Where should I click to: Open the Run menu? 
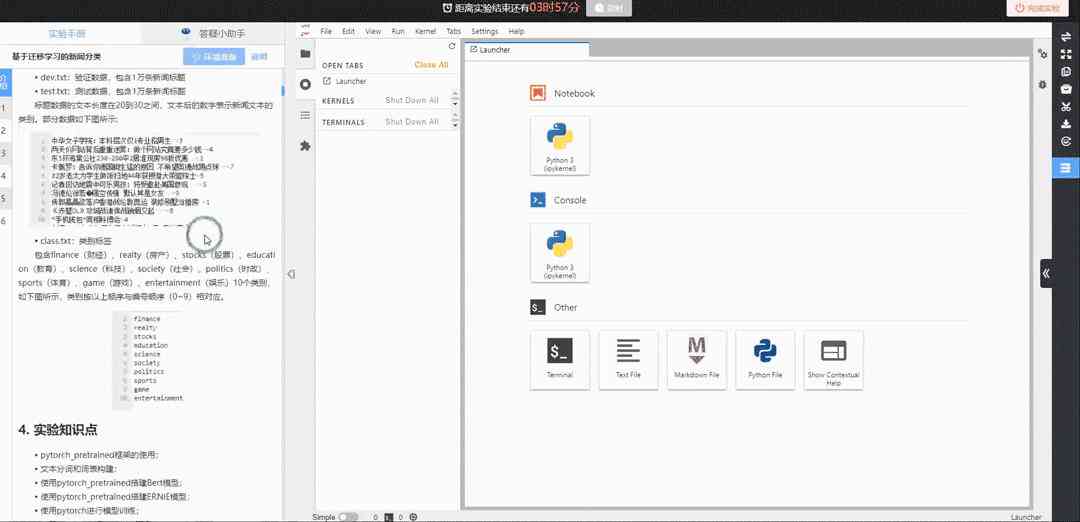click(x=398, y=32)
